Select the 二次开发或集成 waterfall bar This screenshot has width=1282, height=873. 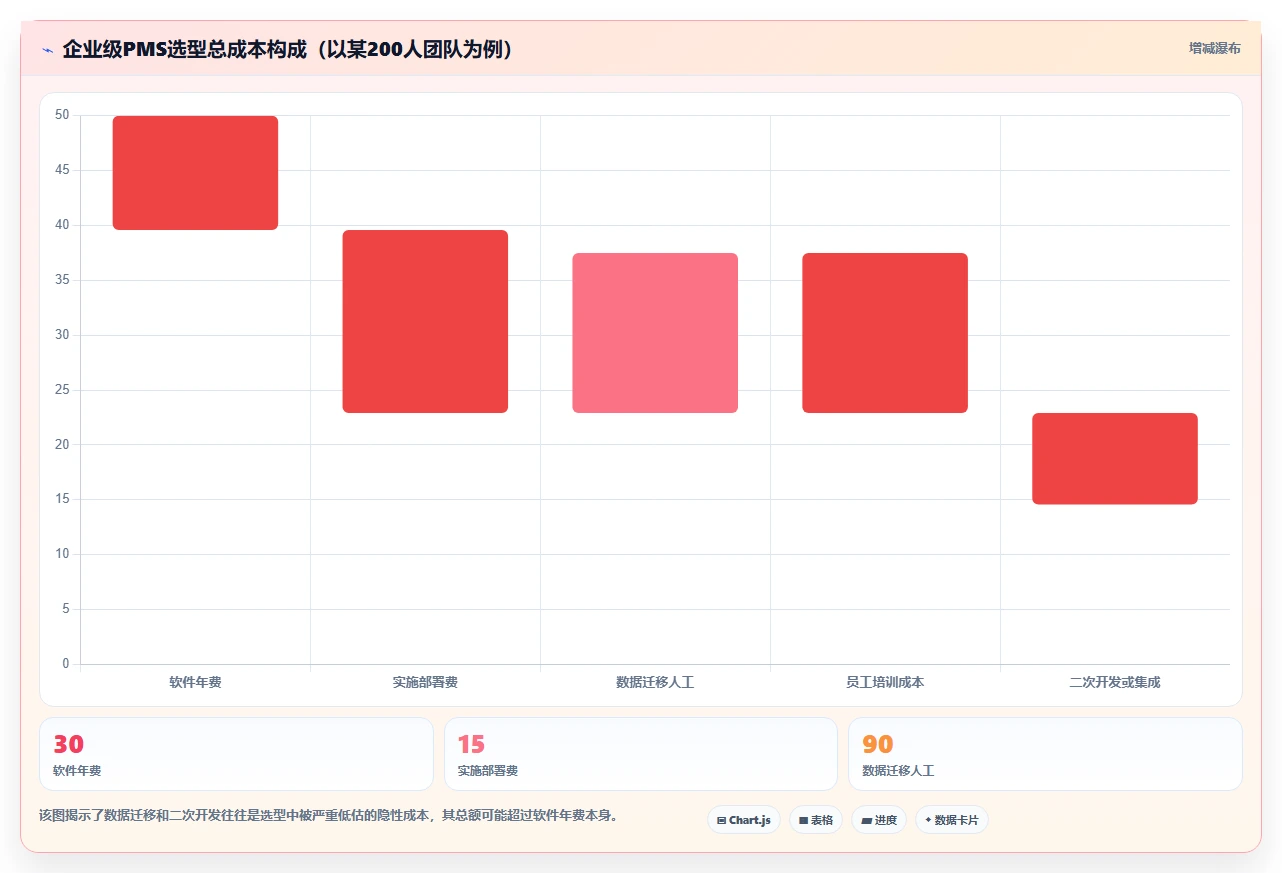[x=1115, y=459]
